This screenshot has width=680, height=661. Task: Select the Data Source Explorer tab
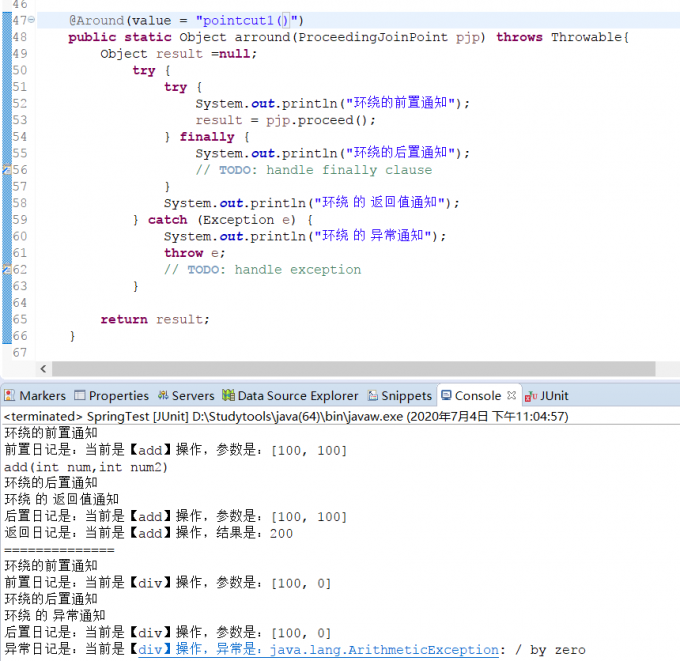coord(297,396)
